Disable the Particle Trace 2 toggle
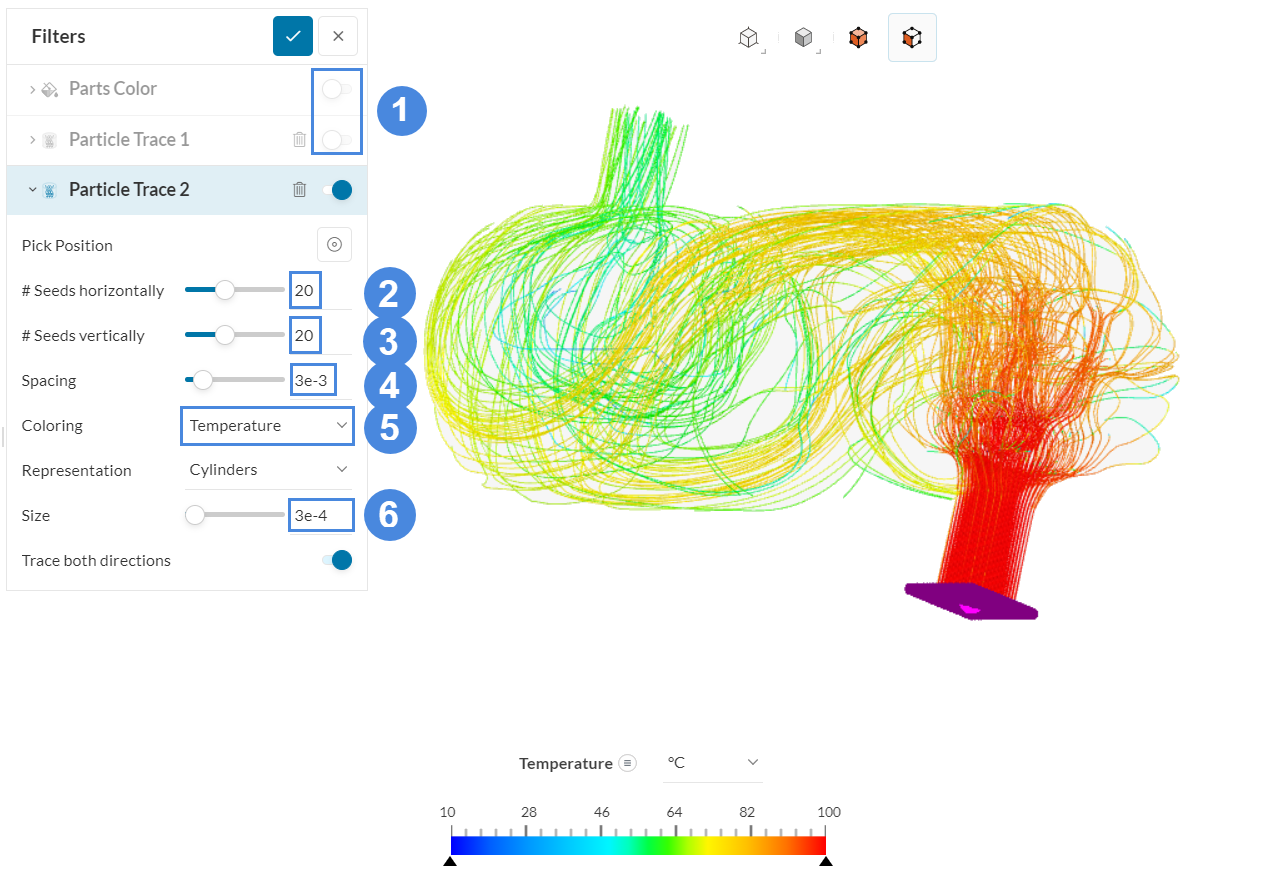 [x=337, y=190]
